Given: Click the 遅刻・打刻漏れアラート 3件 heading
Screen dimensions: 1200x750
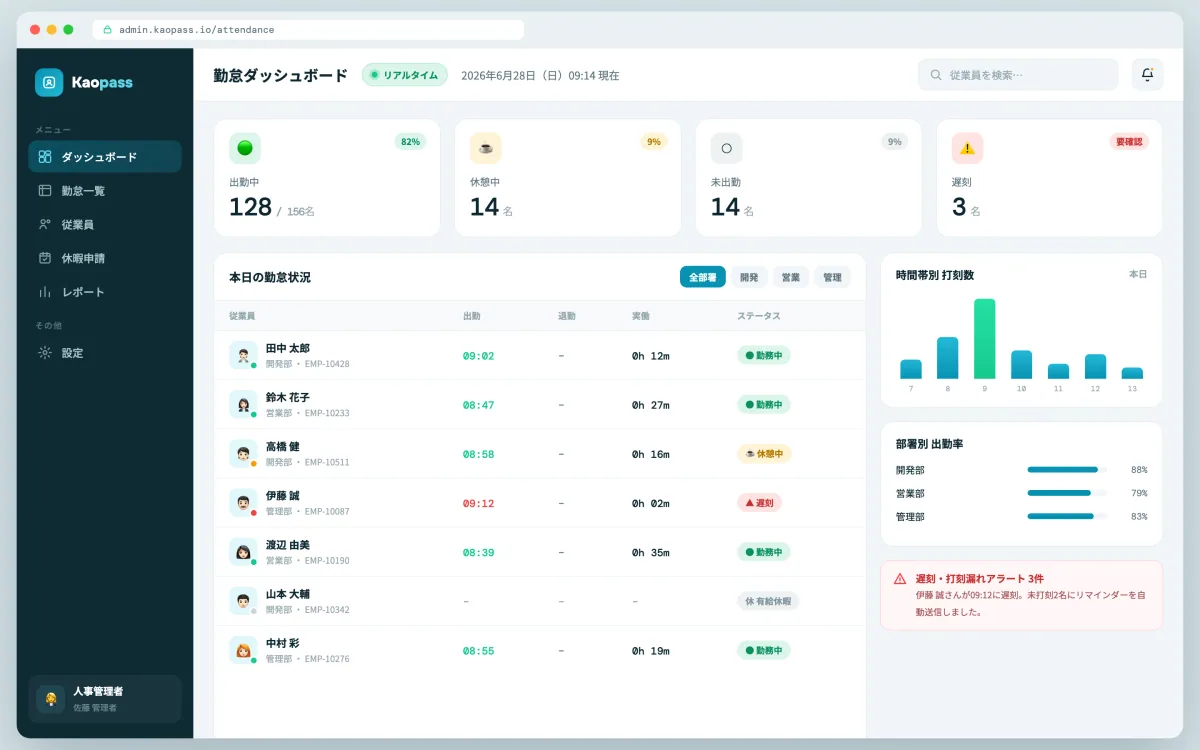Looking at the screenshot, I should (x=980, y=579).
